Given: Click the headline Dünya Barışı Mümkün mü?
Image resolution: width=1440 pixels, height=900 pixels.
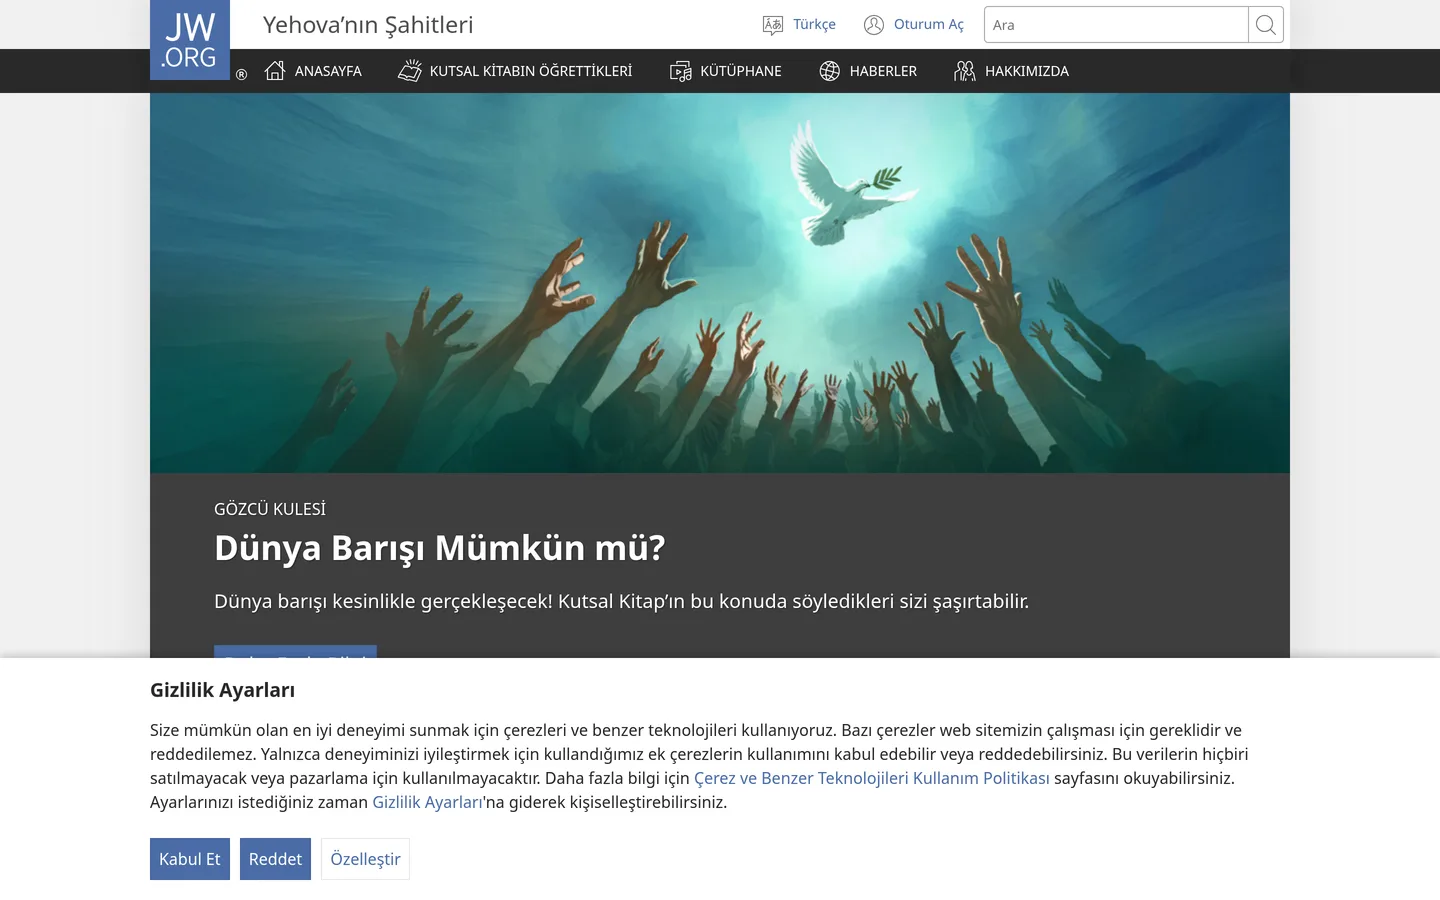Looking at the screenshot, I should pos(440,548).
